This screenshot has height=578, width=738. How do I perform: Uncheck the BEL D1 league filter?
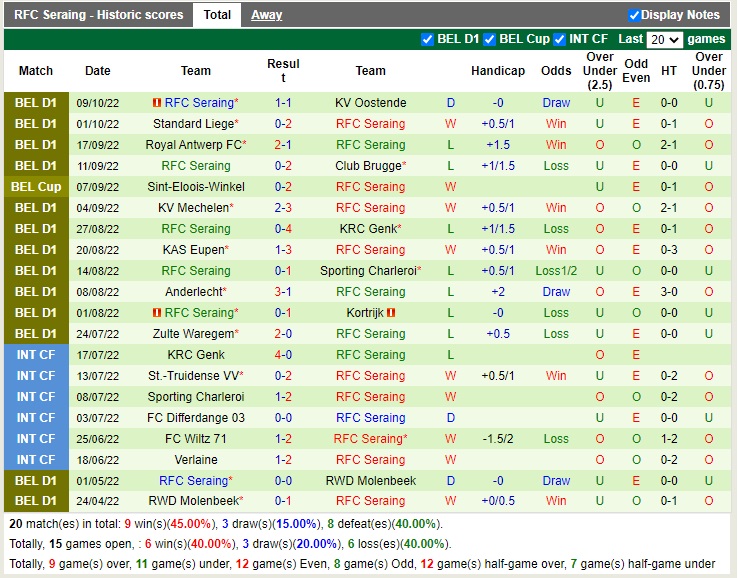tap(427, 39)
